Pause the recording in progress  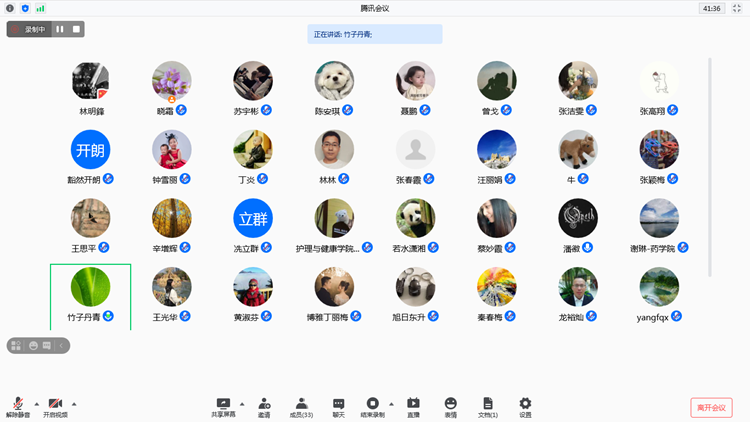pos(60,29)
